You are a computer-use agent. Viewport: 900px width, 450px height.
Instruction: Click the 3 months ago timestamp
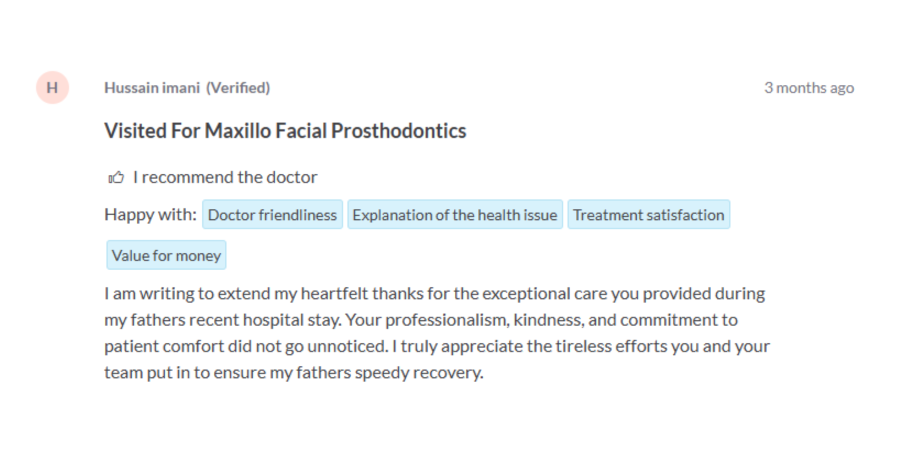pos(809,88)
